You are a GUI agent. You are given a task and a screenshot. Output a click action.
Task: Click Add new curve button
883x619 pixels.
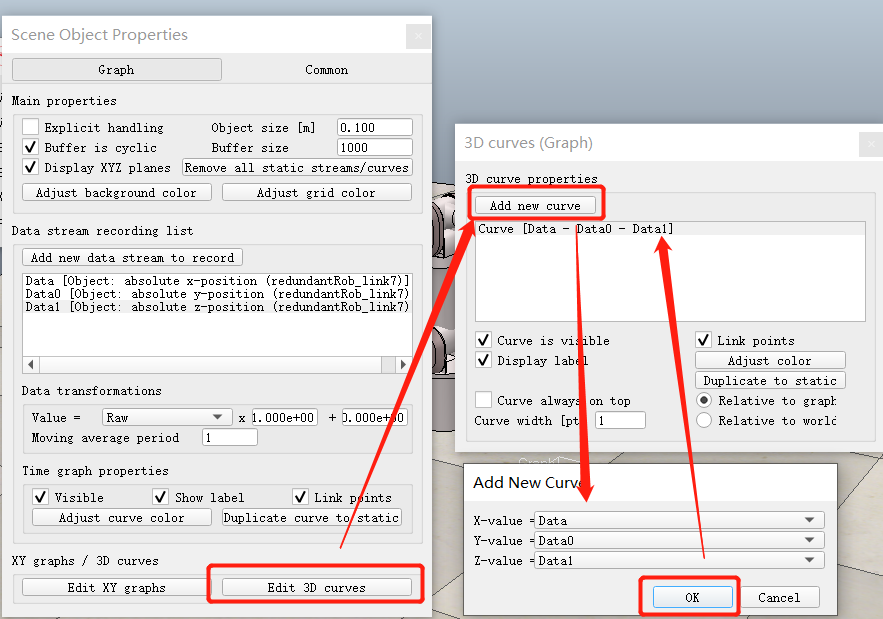coord(535,206)
